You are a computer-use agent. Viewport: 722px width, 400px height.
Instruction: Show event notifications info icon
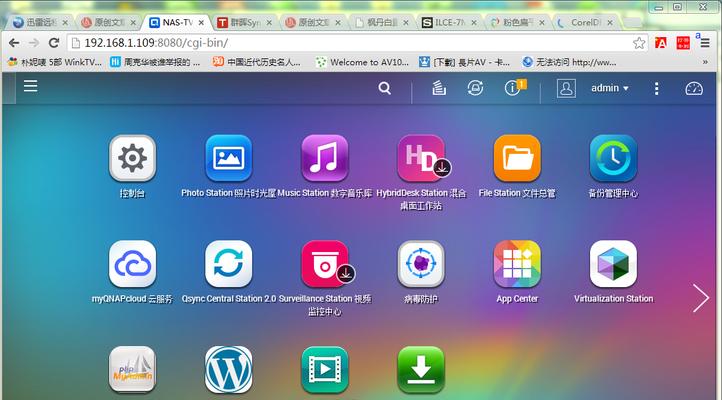click(512, 88)
